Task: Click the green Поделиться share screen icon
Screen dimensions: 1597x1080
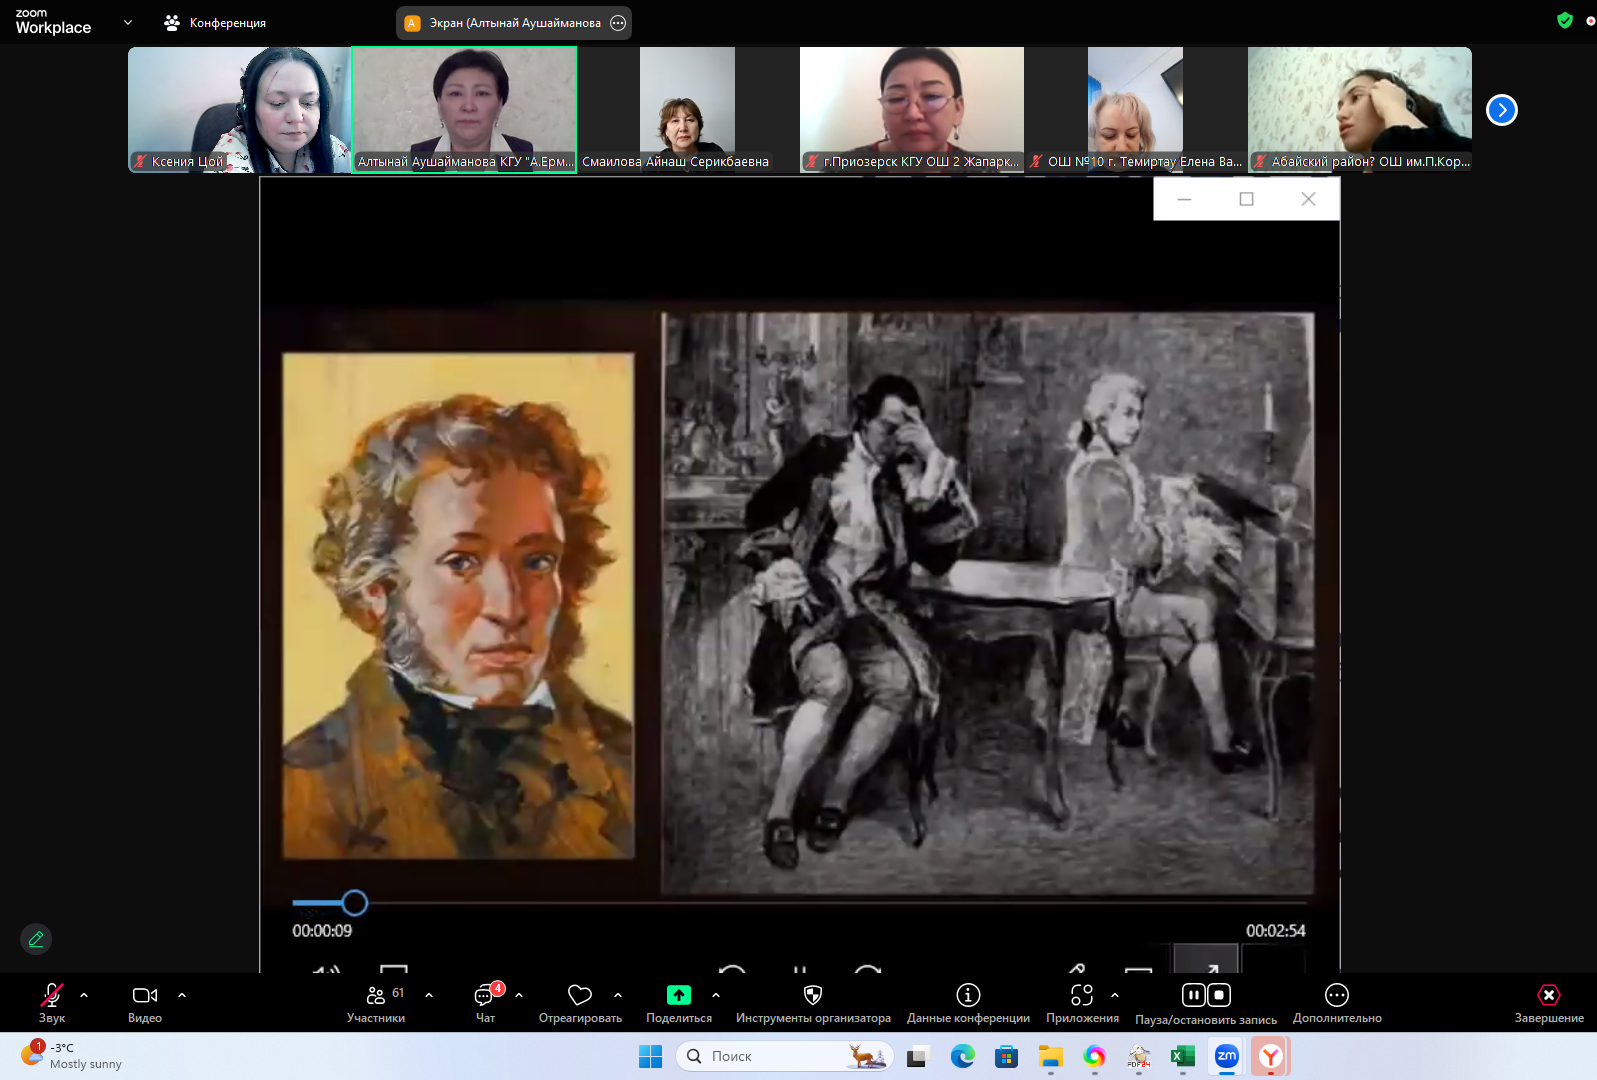Action: pos(679,995)
